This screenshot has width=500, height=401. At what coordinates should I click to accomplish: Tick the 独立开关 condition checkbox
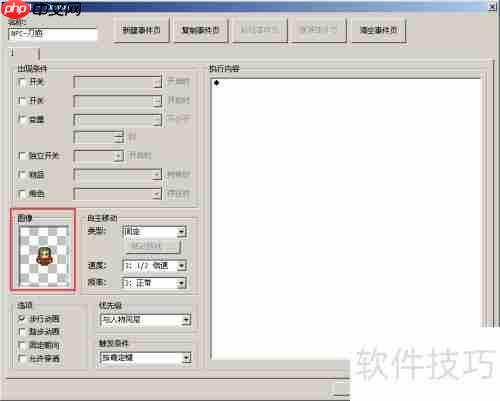22,156
